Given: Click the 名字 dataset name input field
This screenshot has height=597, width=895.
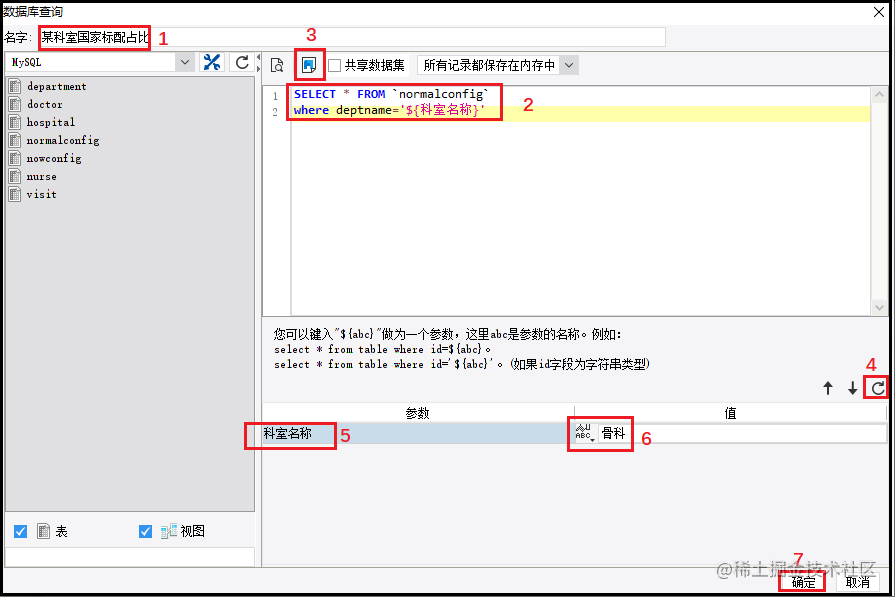Looking at the screenshot, I should point(352,38).
